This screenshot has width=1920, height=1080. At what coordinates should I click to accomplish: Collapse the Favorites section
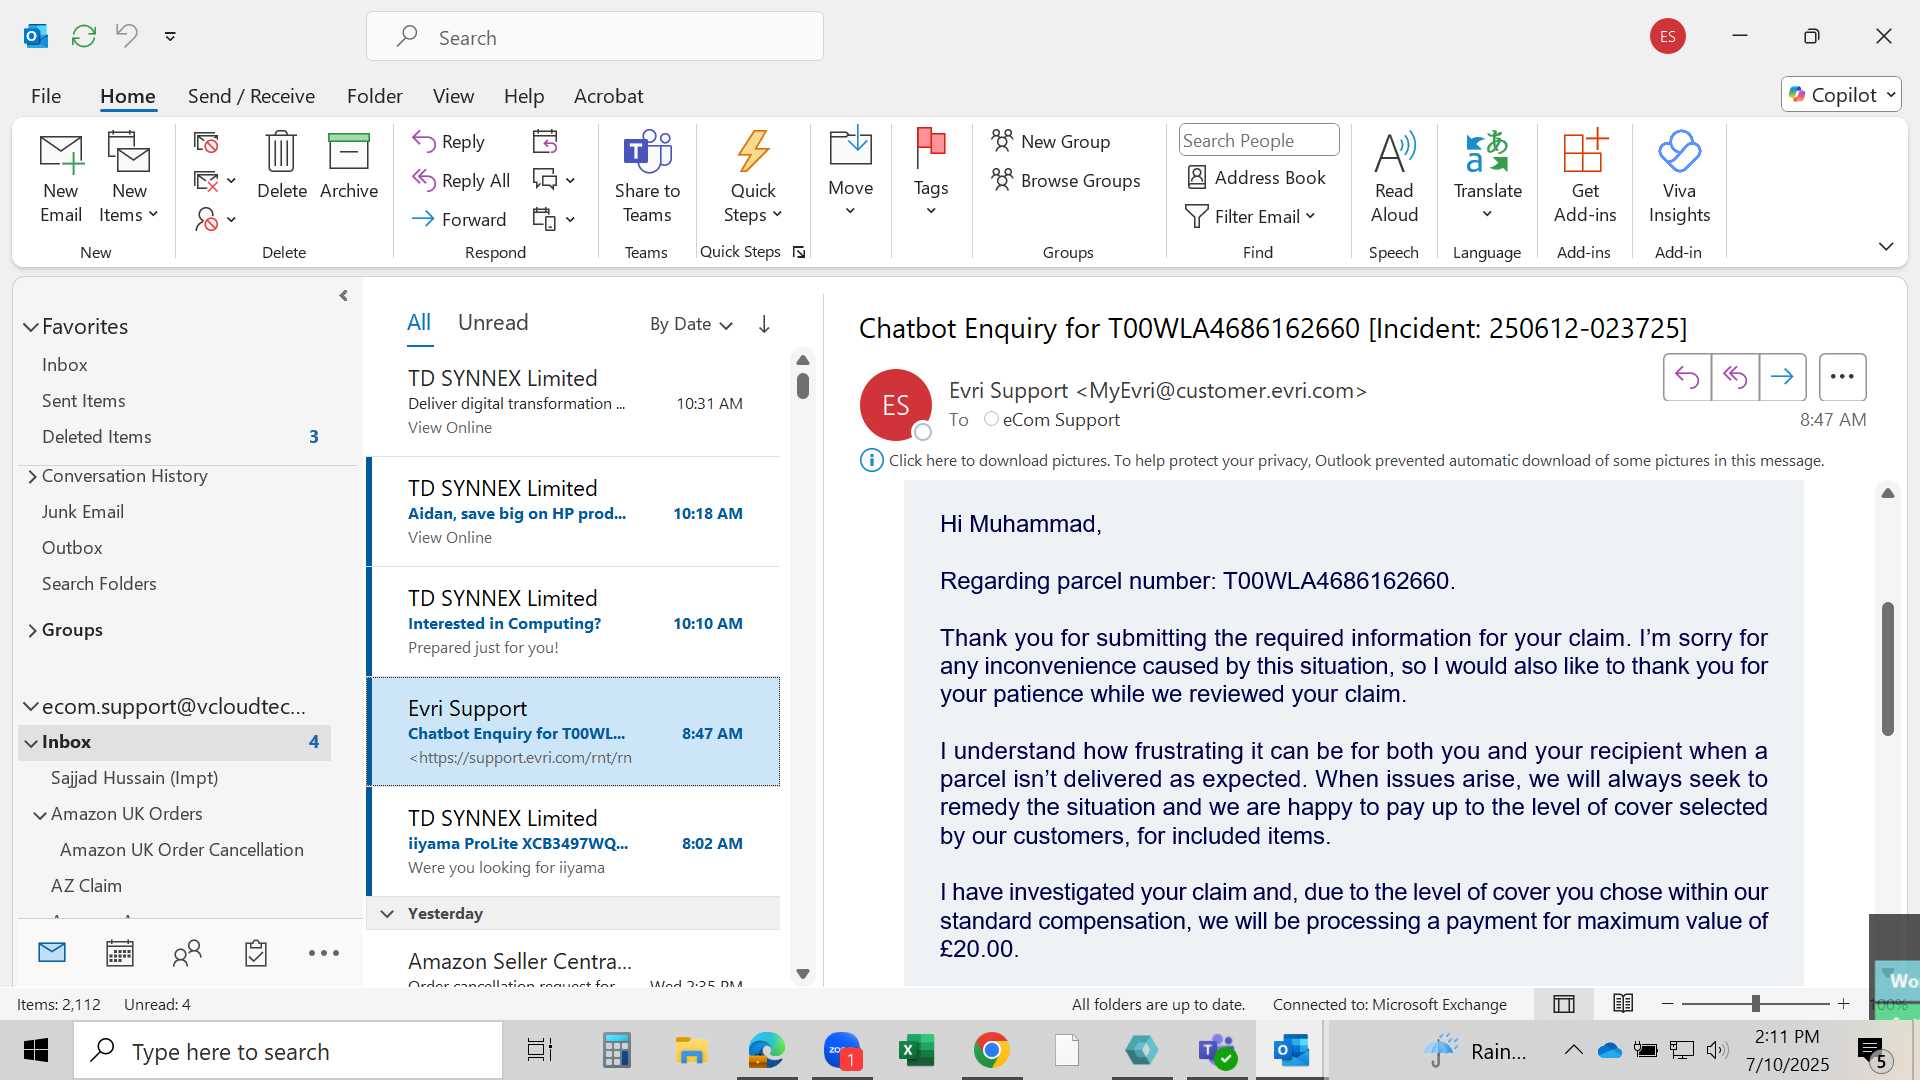[x=31, y=327]
